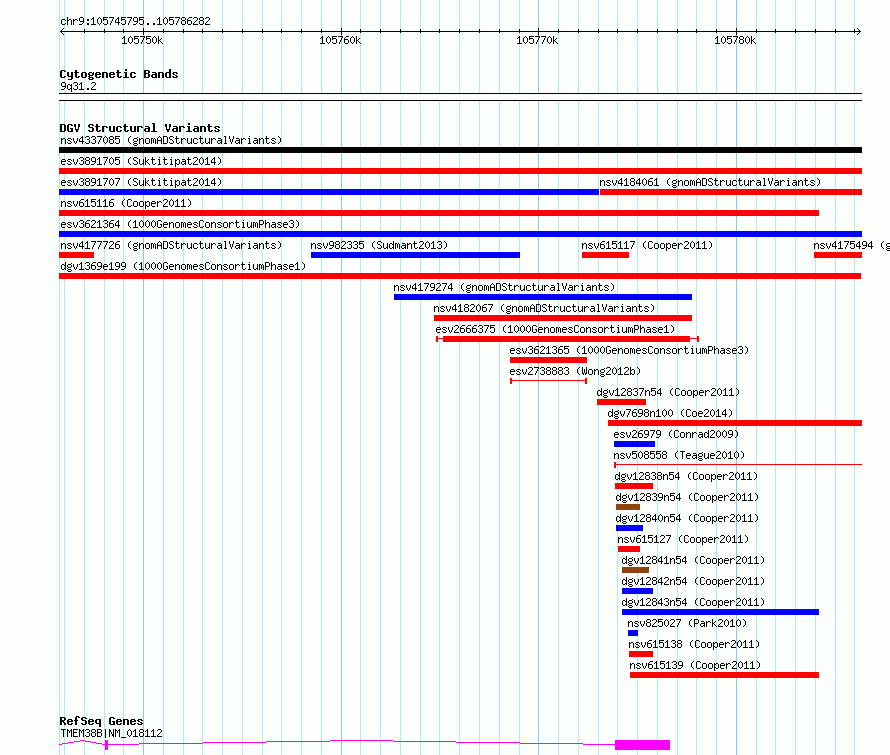This screenshot has height=755, width=890.
Task: Open variant esv3891705 Suktitipat2014 label
Action: coord(141,161)
